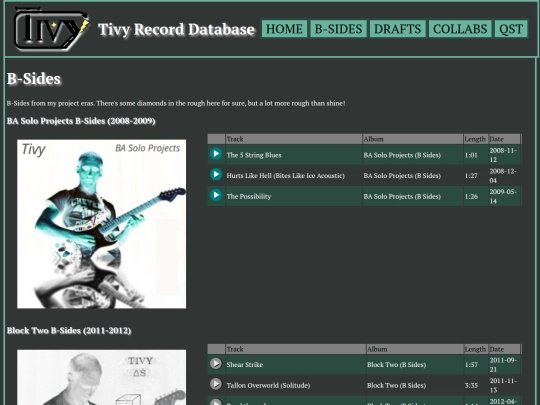Click the Tivy Record Database title
This screenshot has width=540, height=405.
[x=176, y=30]
